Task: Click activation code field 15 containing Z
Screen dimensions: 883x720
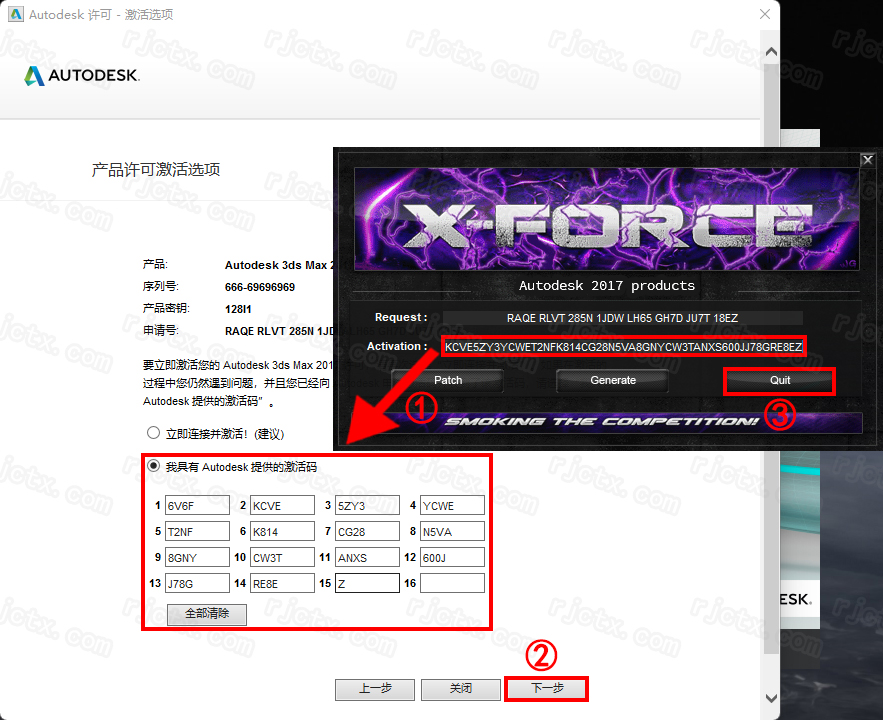Action: 367,583
